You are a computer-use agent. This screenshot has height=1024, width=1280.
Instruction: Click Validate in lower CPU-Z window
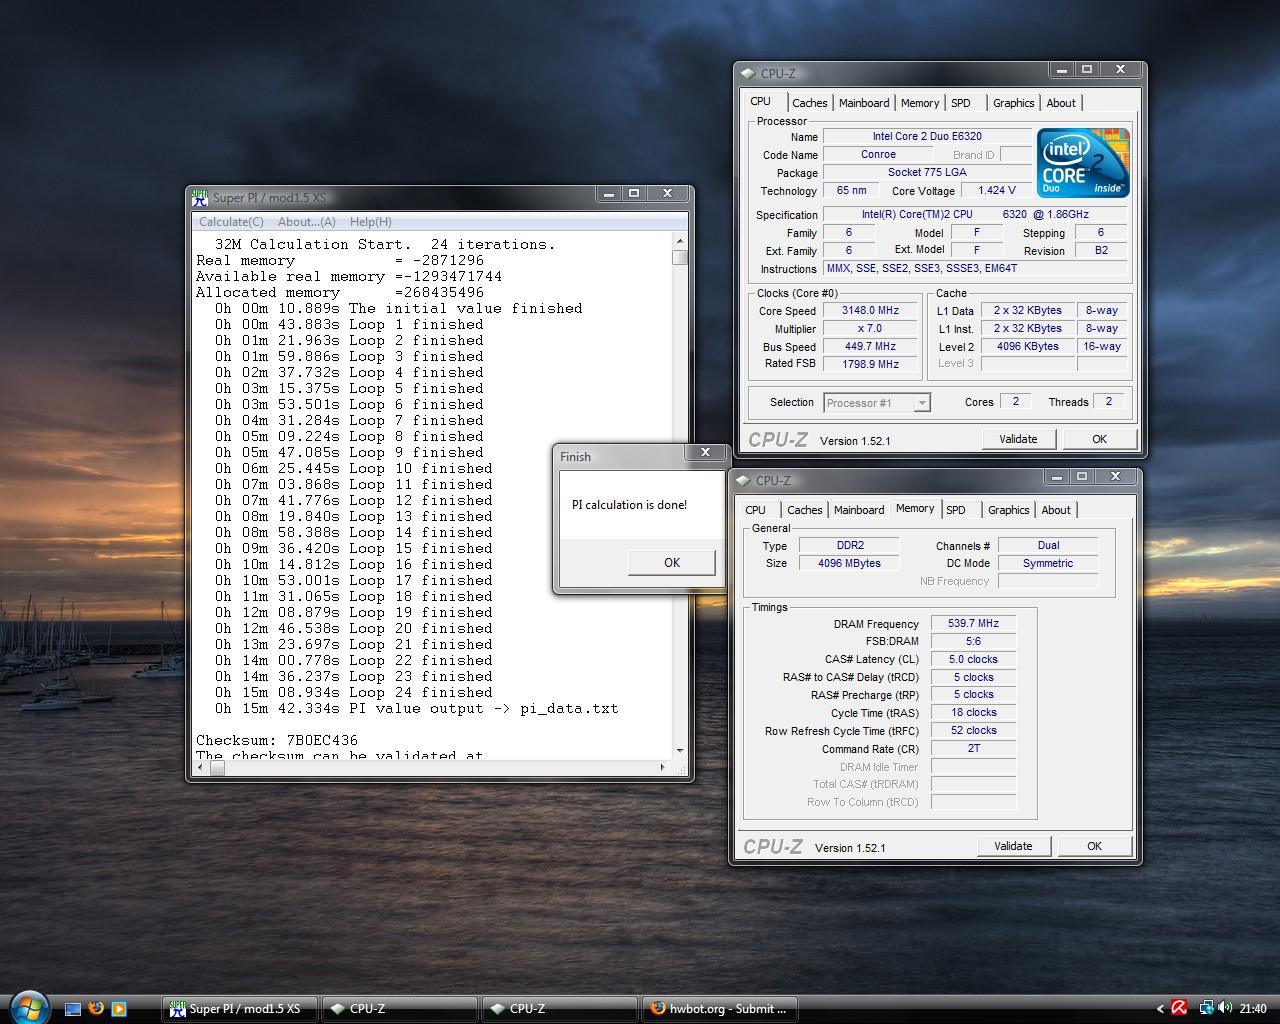[1012, 846]
